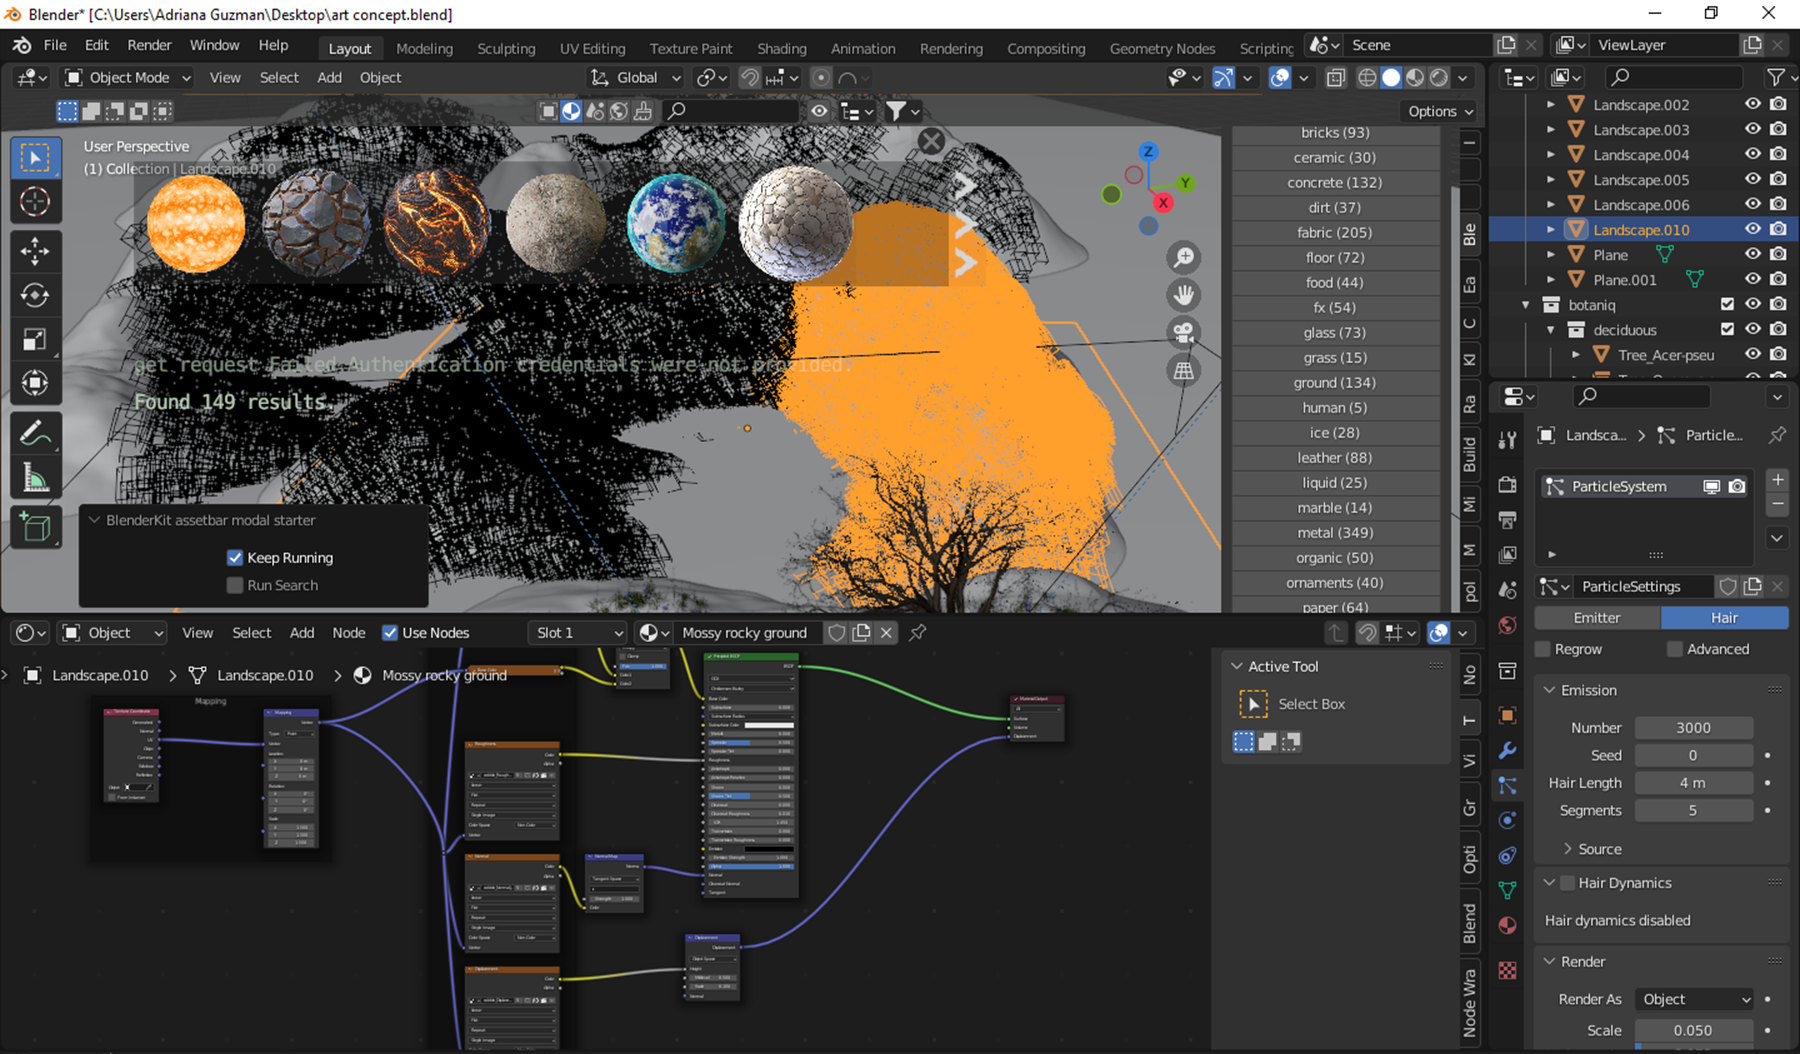The height and width of the screenshot is (1054, 1800).
Task: Activate the Select Box tool in viewport
Action: [35, 158]
